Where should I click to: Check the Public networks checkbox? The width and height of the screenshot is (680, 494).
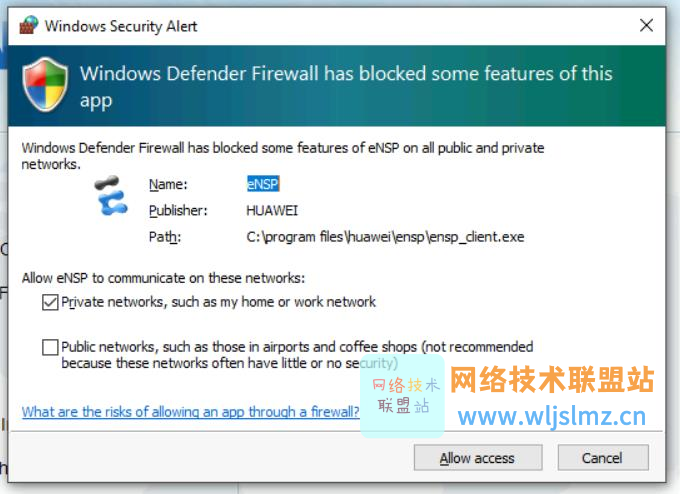pyautogui.click(x=50, y=347)
